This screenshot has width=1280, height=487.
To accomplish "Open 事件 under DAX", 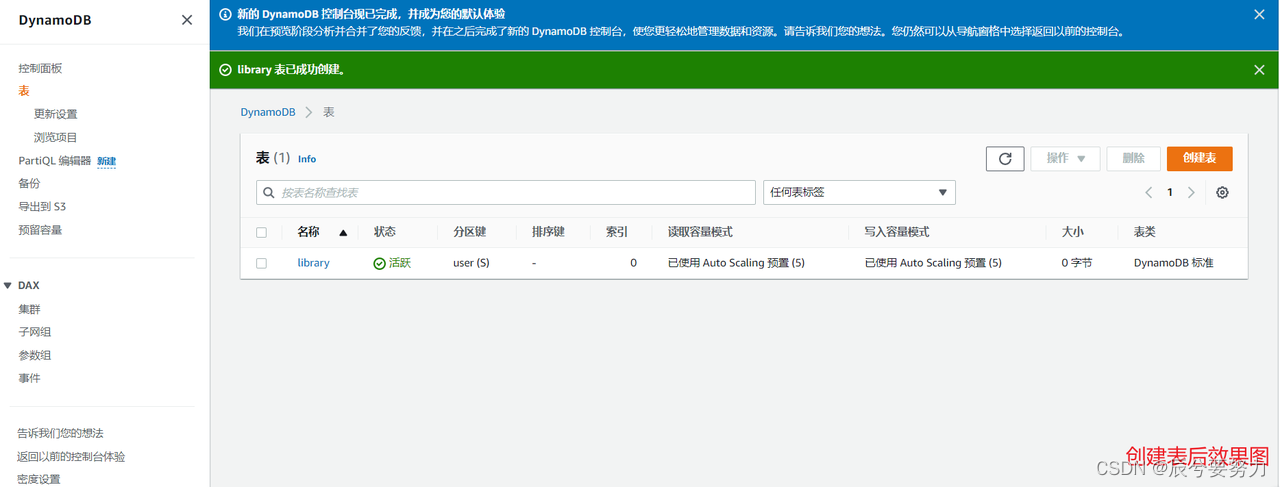I will (29, 378).
